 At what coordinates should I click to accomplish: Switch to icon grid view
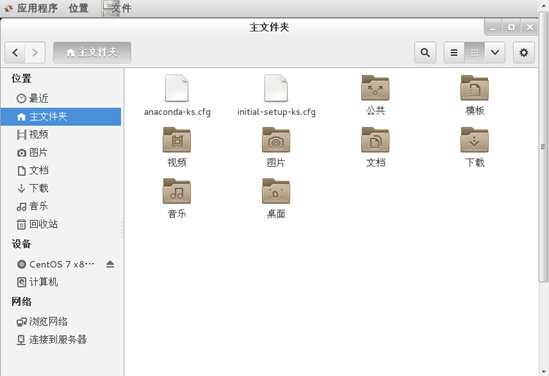[474, 53]
